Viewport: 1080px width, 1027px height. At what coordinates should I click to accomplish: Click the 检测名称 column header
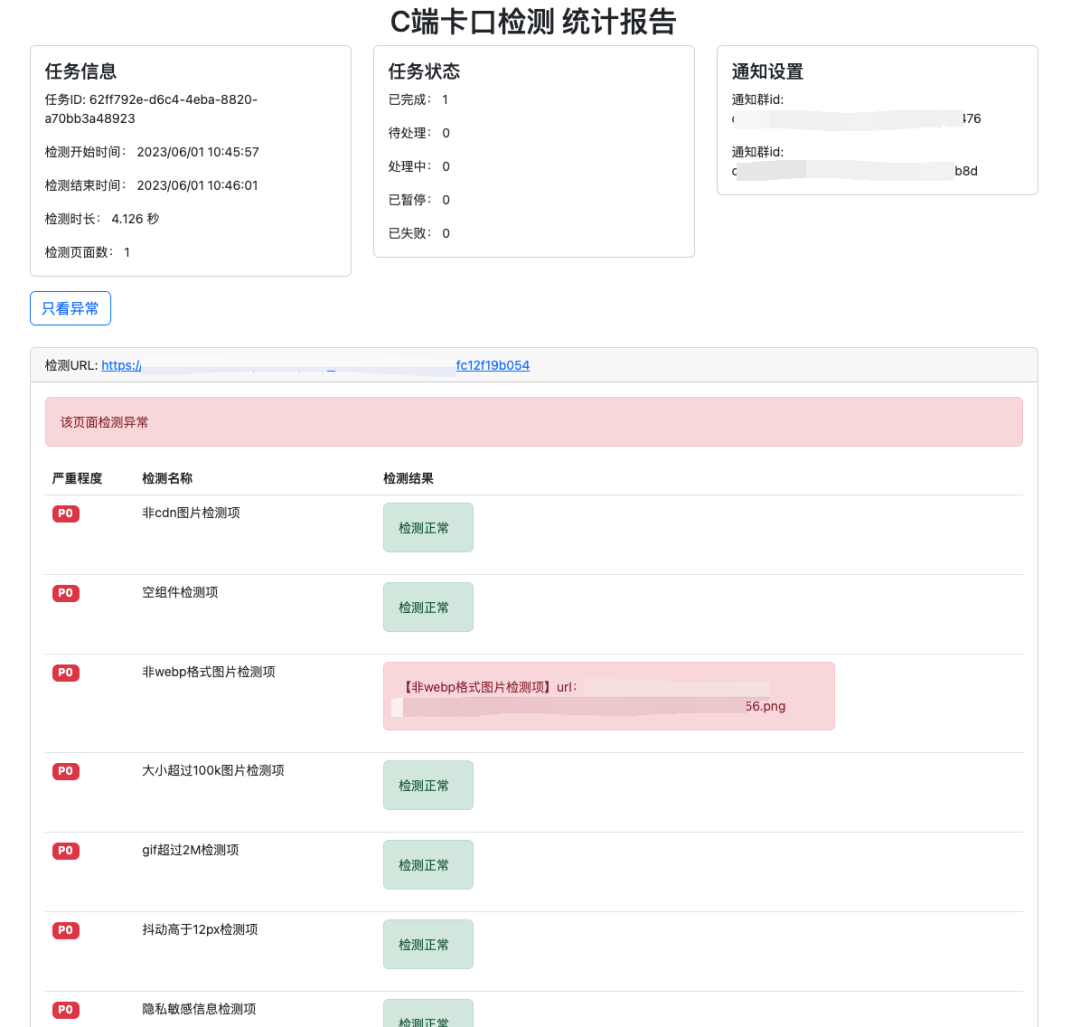coord(167,478)
